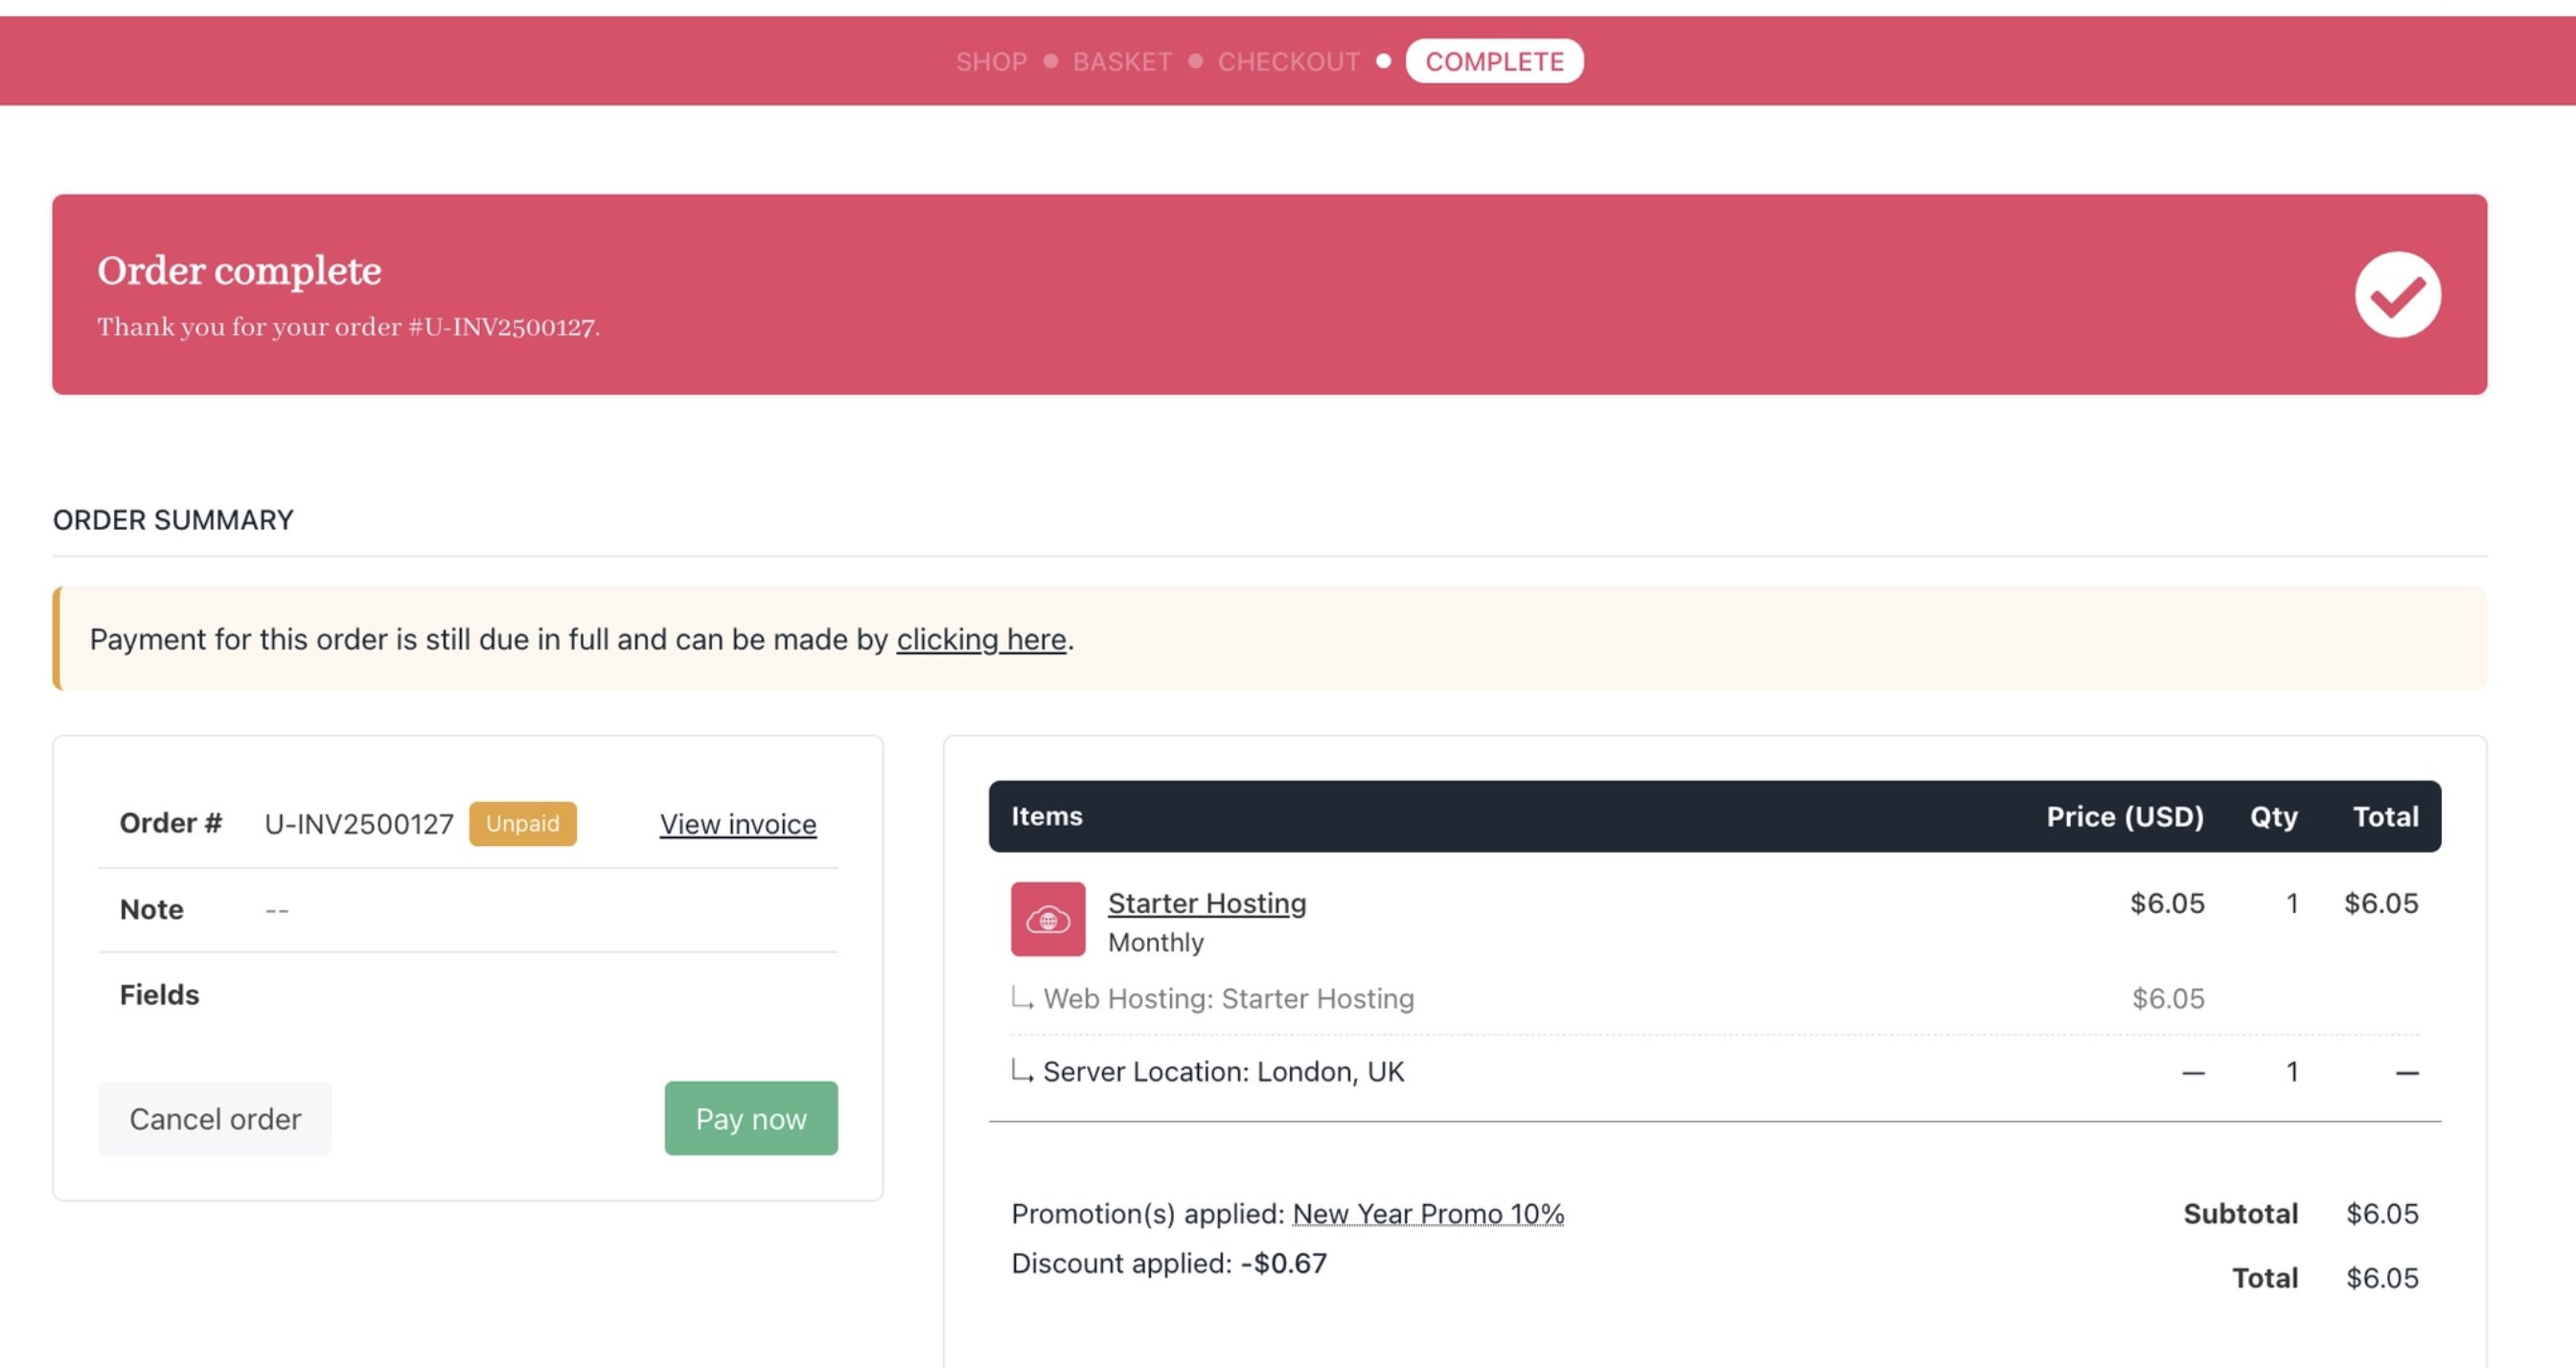Click 'Promotion(s) applied:' label text
This screenshot has height=1368, width=2576.
point(1147,1213)
